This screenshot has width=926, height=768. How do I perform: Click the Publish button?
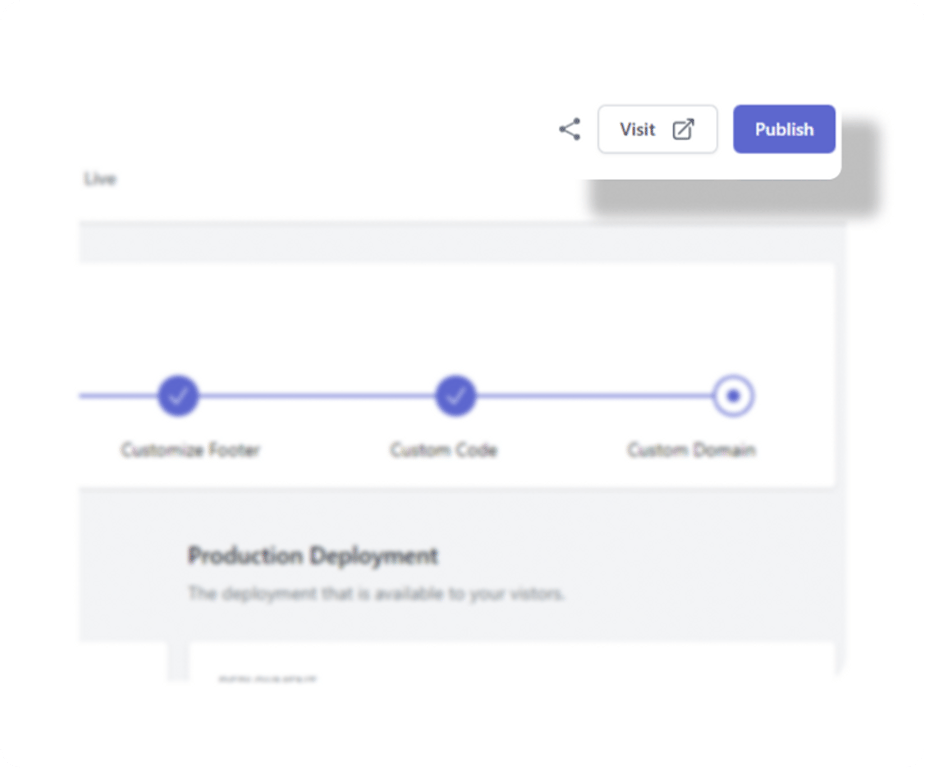784,129
